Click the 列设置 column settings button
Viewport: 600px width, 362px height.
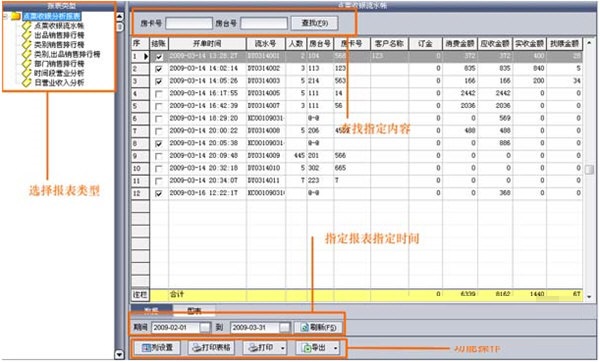[x=158, y=348]
